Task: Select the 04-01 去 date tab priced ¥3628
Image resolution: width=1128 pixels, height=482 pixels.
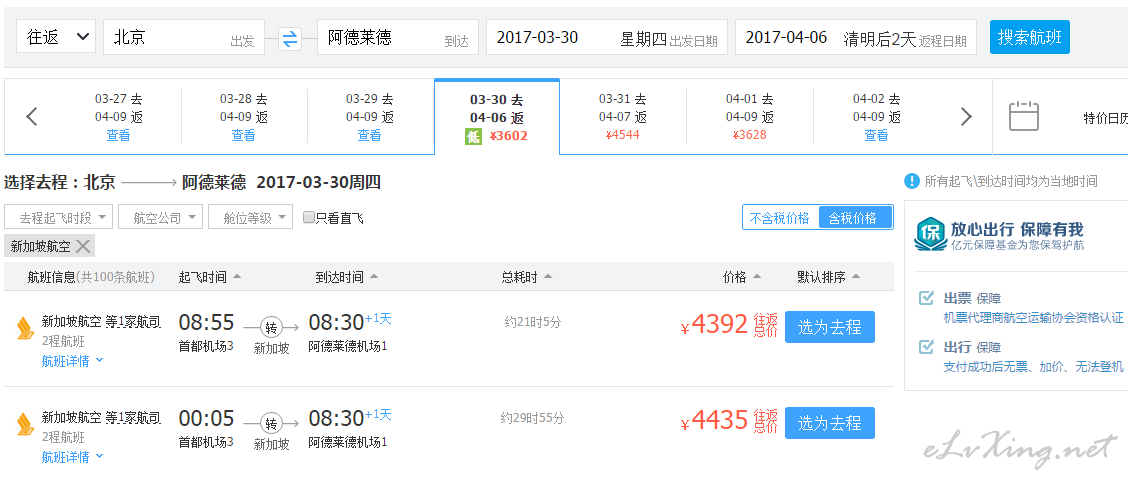Action: 750,117
